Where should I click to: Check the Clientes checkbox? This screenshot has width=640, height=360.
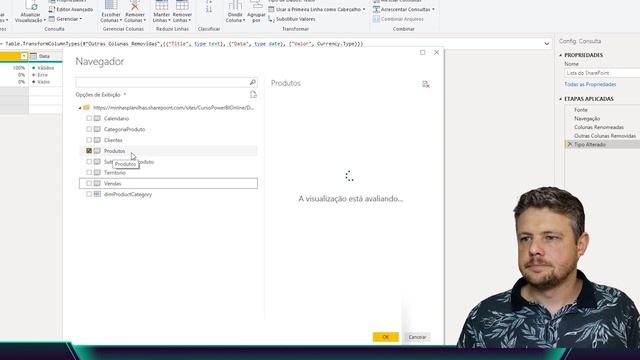tap(89, 140)
